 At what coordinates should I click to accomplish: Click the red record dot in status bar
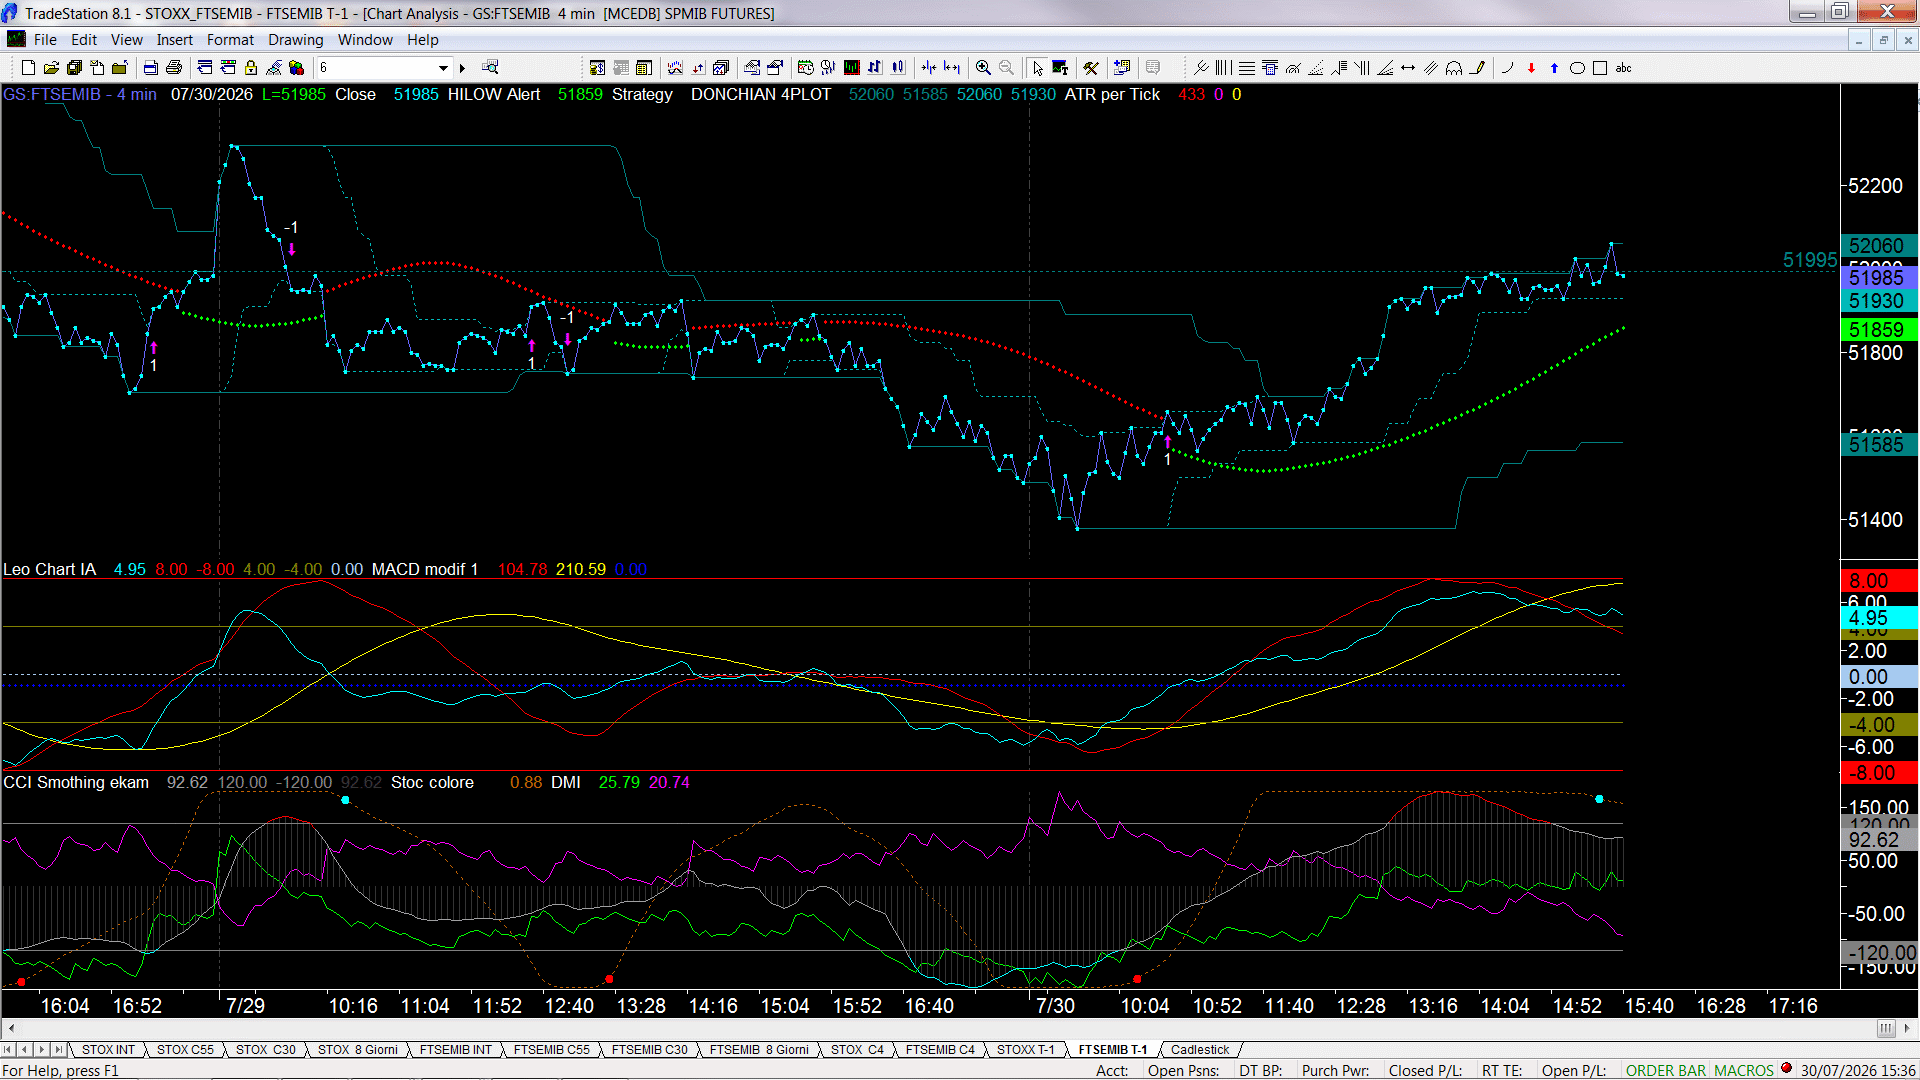point(1786,1069)
